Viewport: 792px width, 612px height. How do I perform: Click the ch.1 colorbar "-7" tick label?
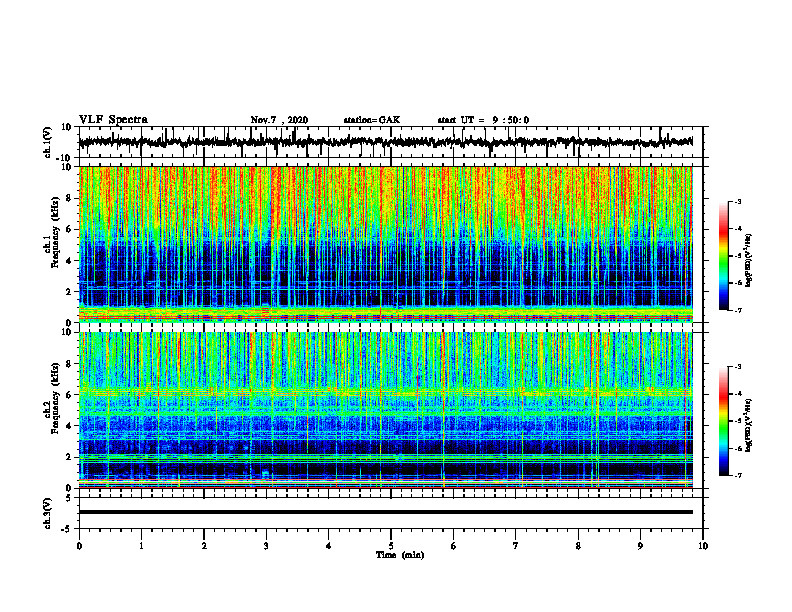click(737, 310)
